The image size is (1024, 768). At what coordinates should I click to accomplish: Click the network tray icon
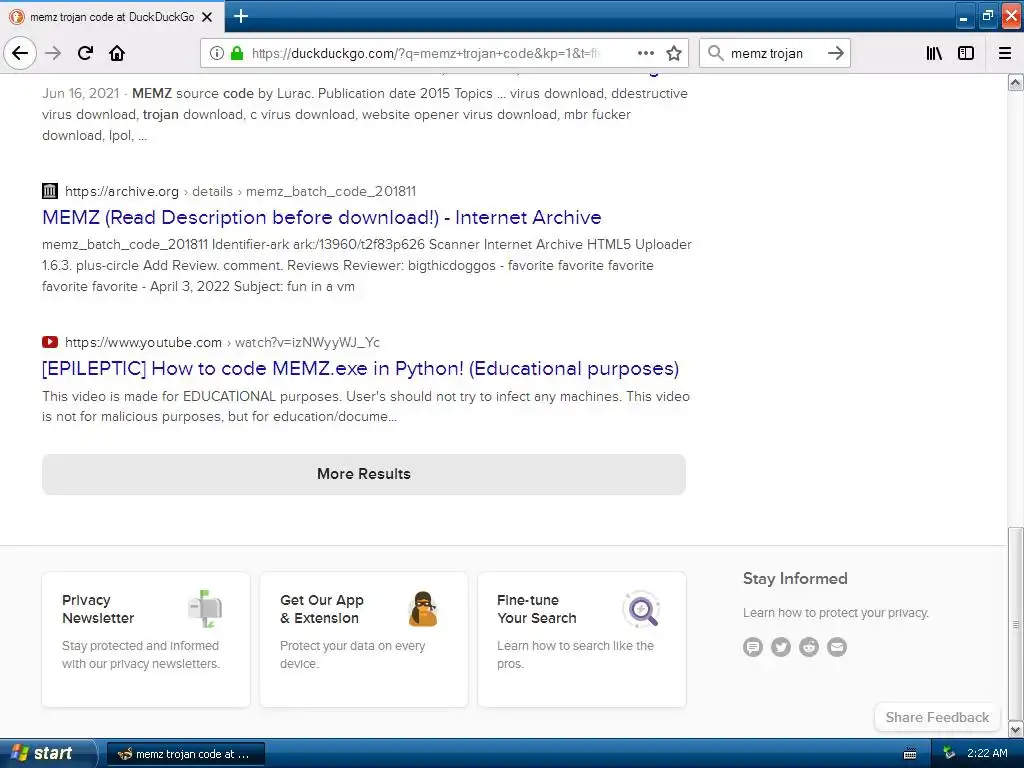click(949, 754)
